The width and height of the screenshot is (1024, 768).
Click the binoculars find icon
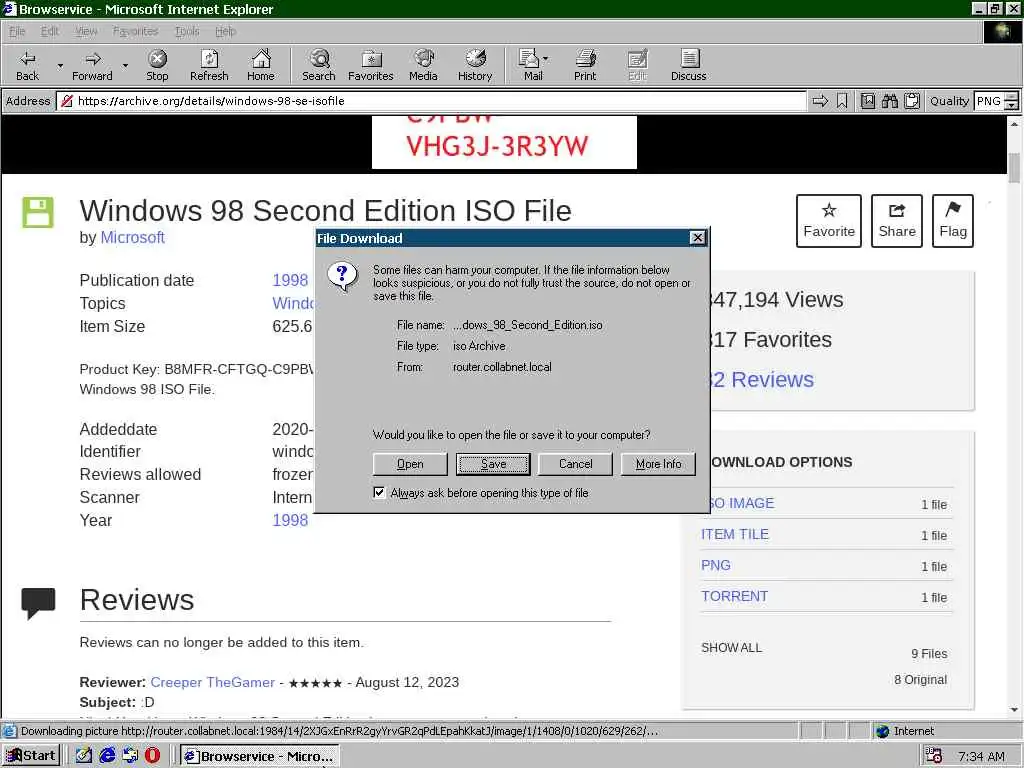(x=889, y=101)
